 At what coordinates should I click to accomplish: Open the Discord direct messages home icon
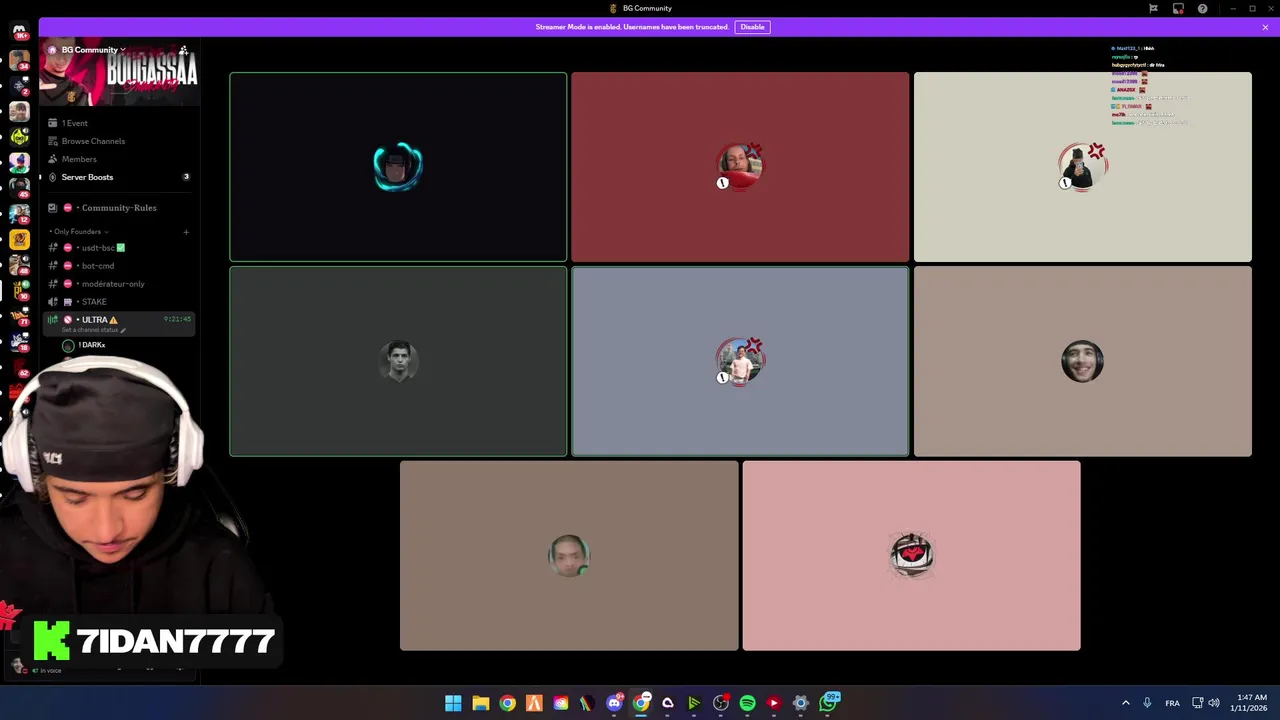(x=19, y=31)
